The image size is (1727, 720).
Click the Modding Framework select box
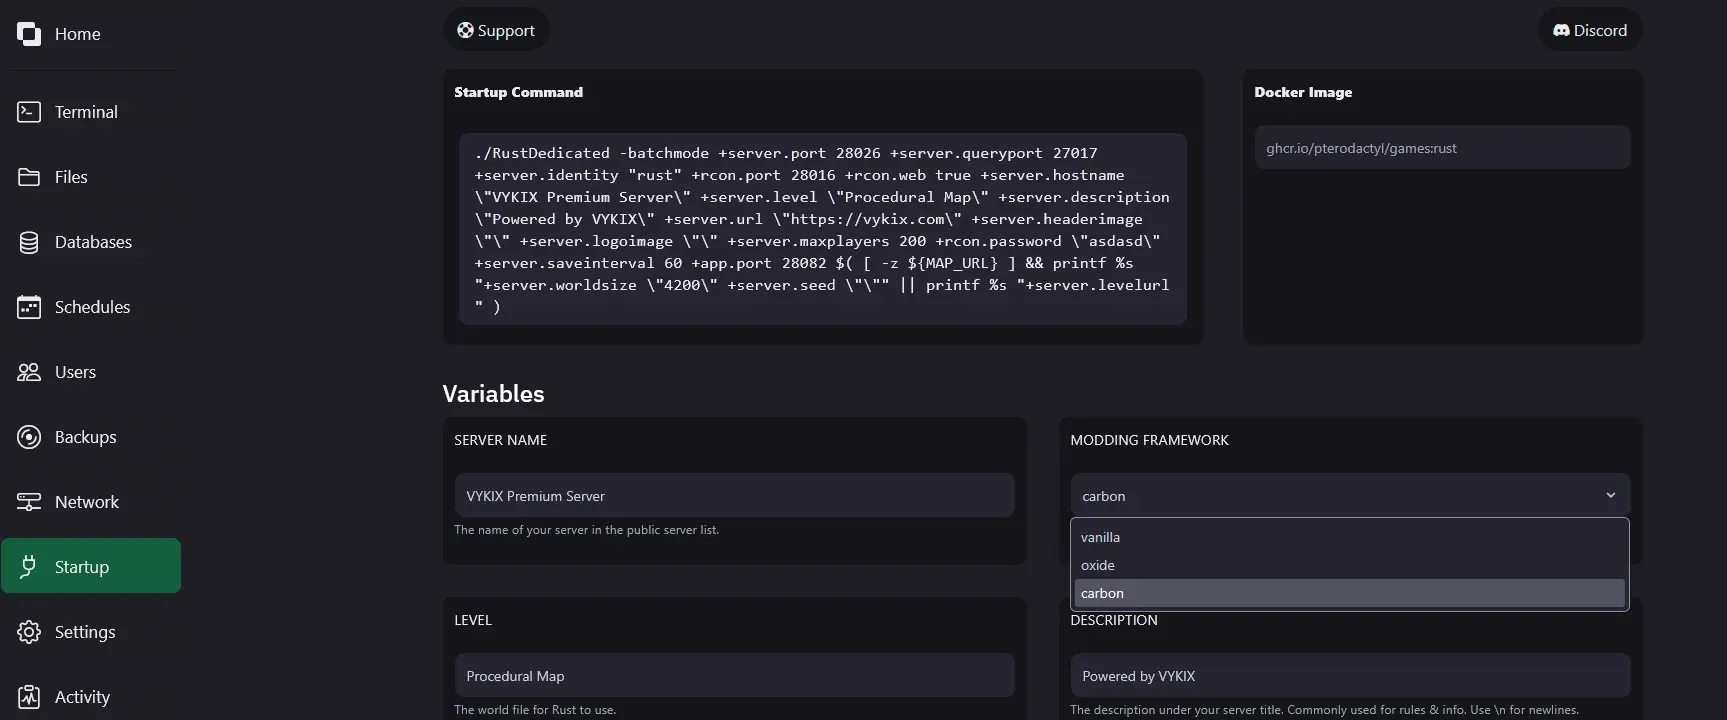[1350, 495]
